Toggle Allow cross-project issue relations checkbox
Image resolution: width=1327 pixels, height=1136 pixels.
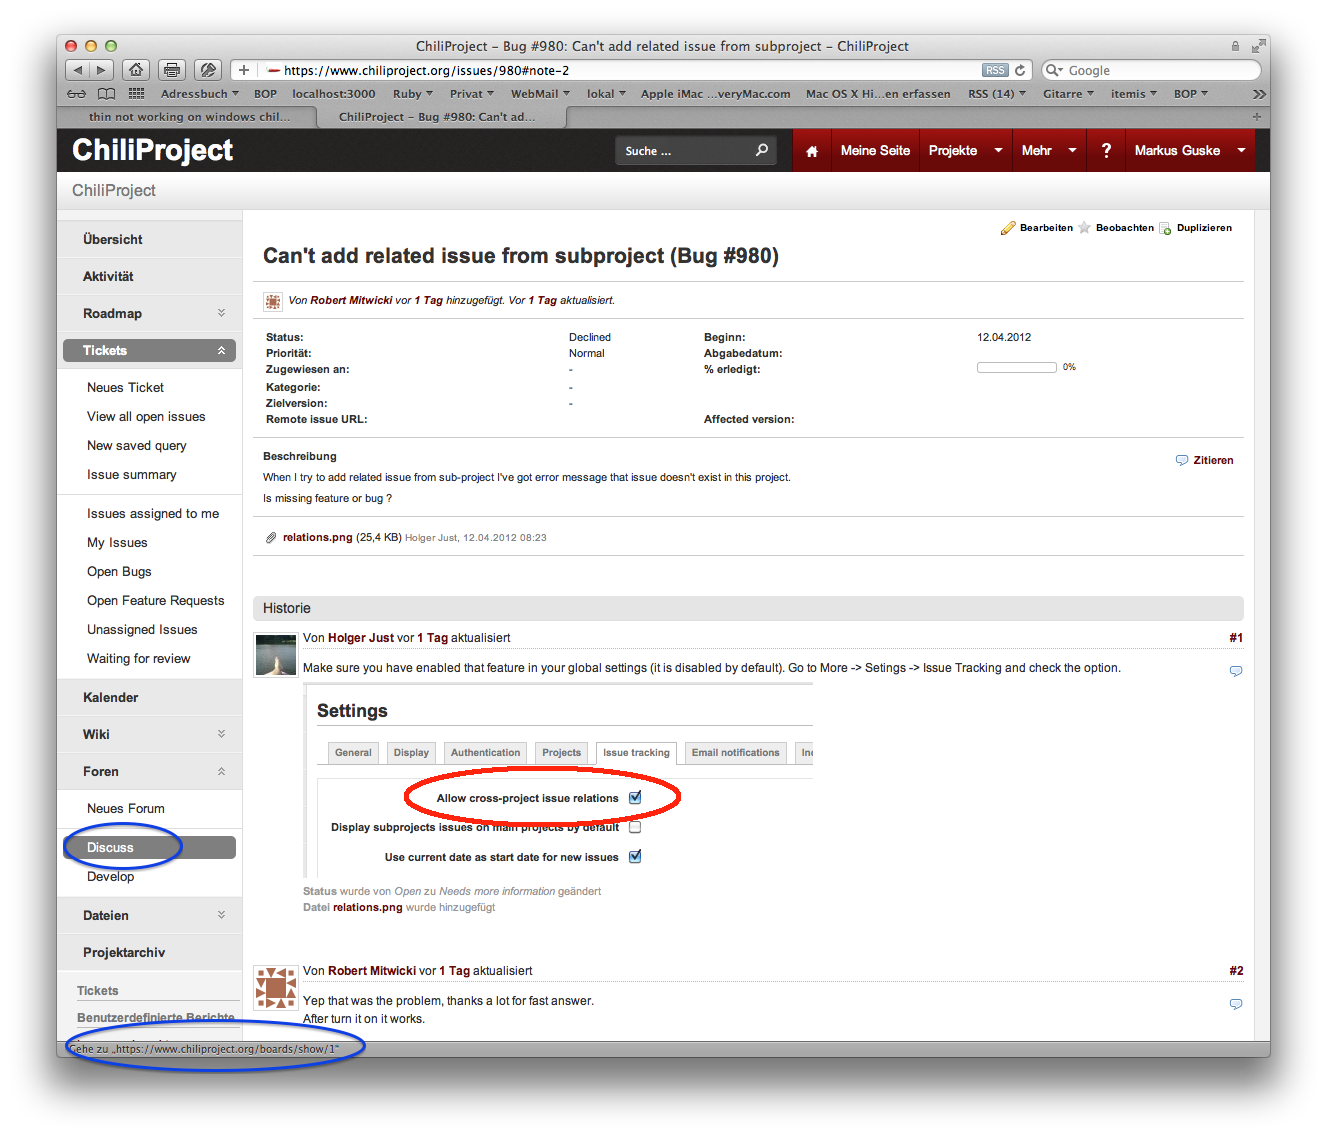pos(635,798)
